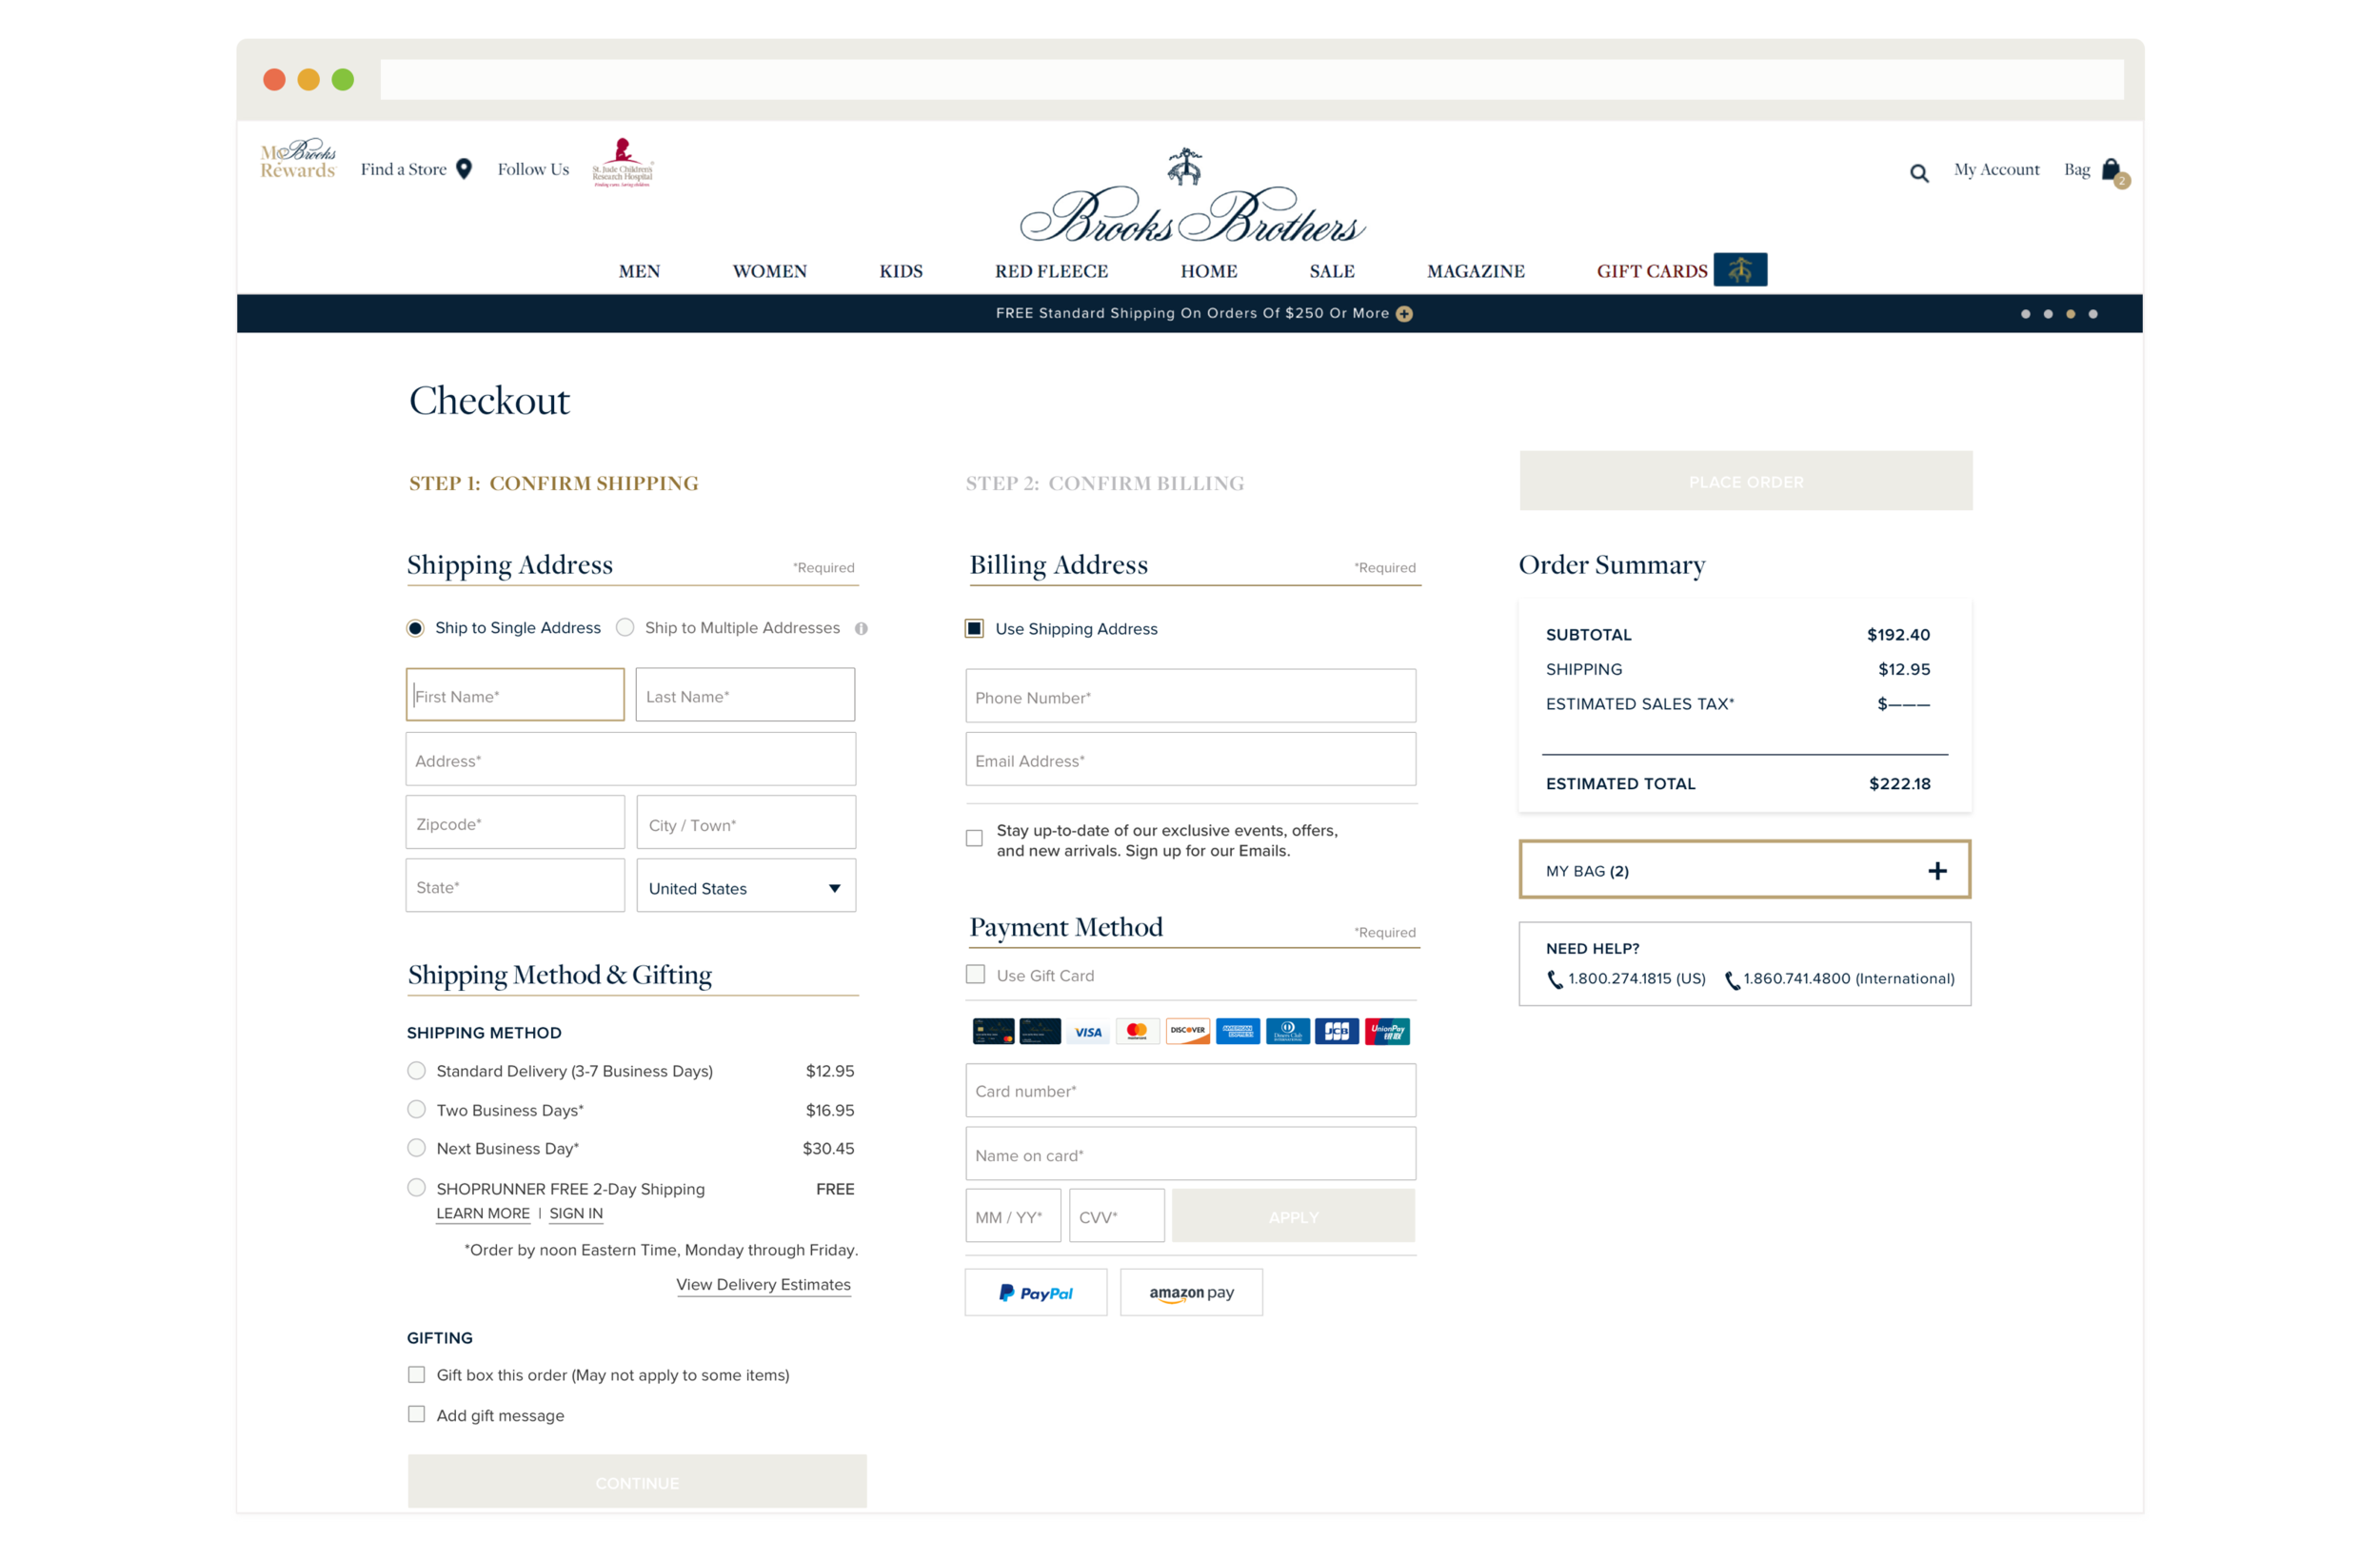This screenshot has width=2380, height=1559.
Task: Click the Apply payment button
Action: [1293, 1217]
